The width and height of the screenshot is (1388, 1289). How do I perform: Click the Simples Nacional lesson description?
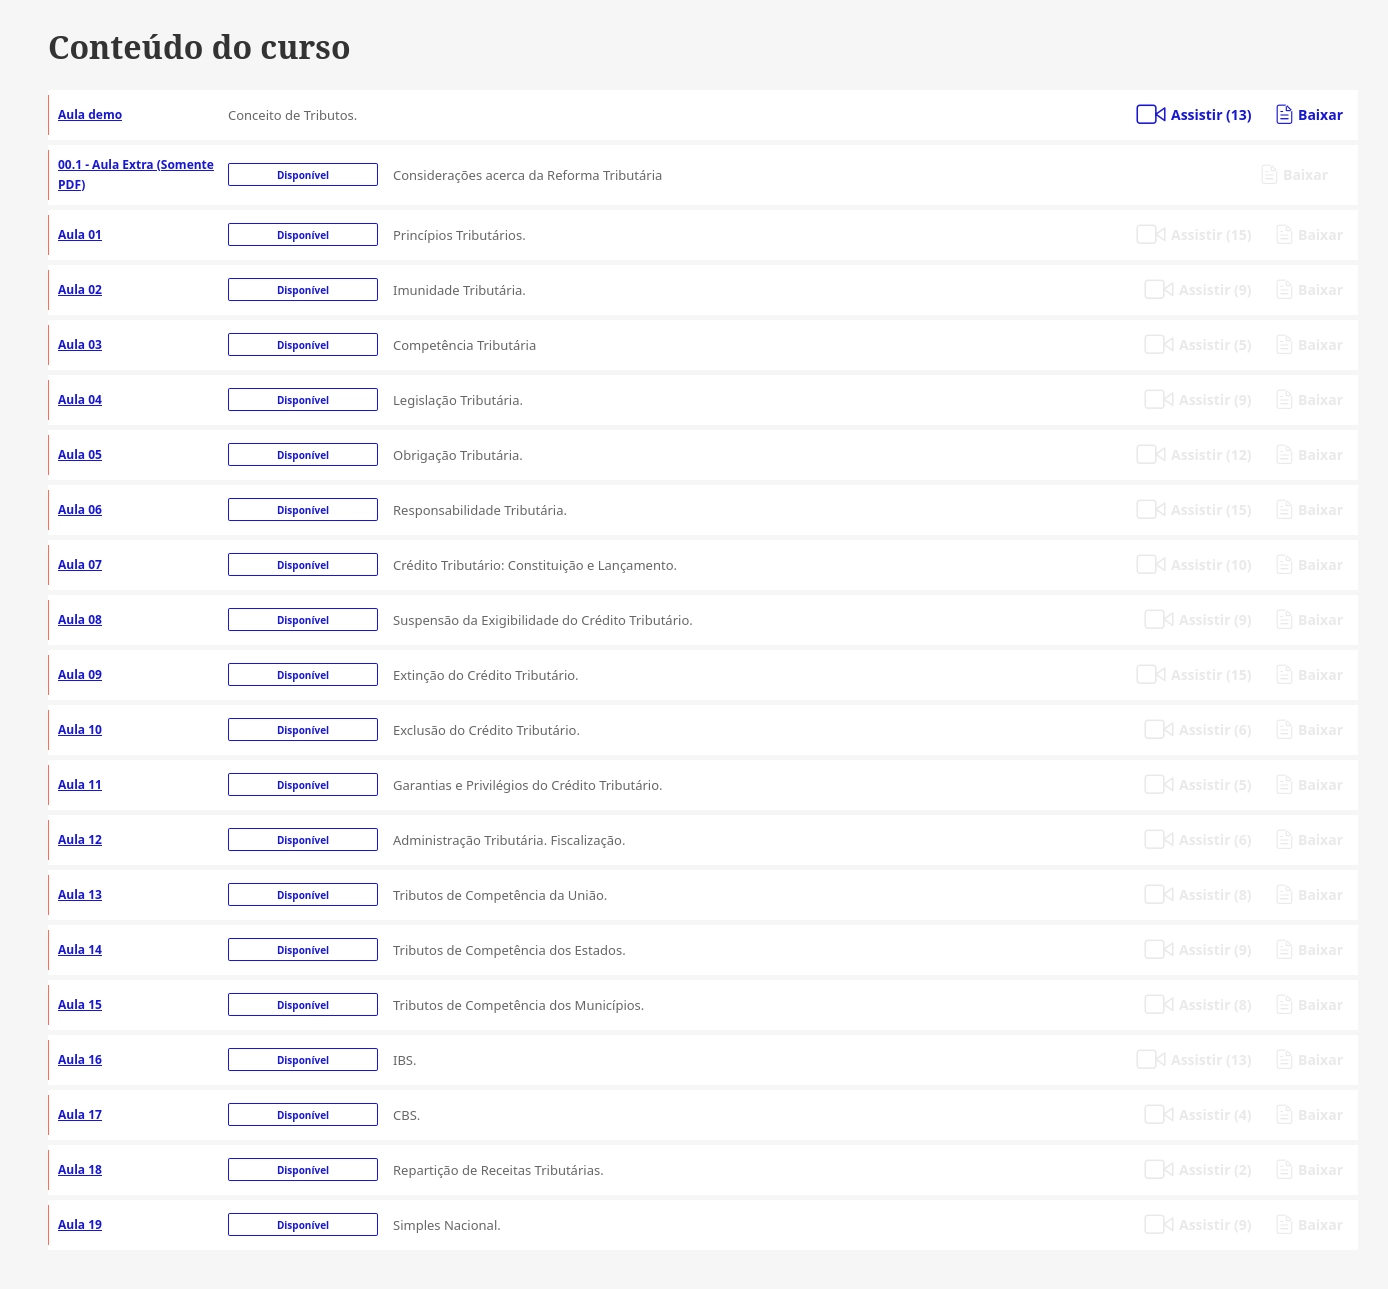446,1226
